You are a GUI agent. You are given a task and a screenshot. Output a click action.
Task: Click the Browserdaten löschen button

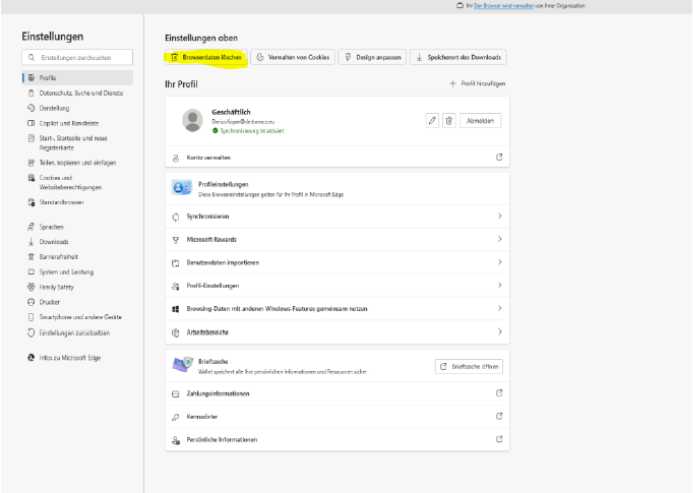(205, 58)
